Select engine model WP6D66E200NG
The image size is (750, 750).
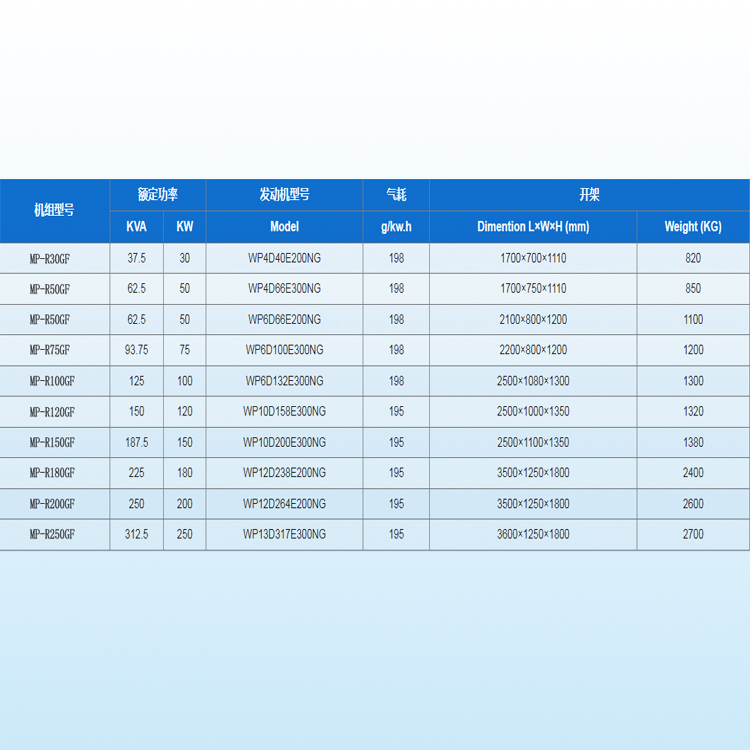click(x=284, y=320)
